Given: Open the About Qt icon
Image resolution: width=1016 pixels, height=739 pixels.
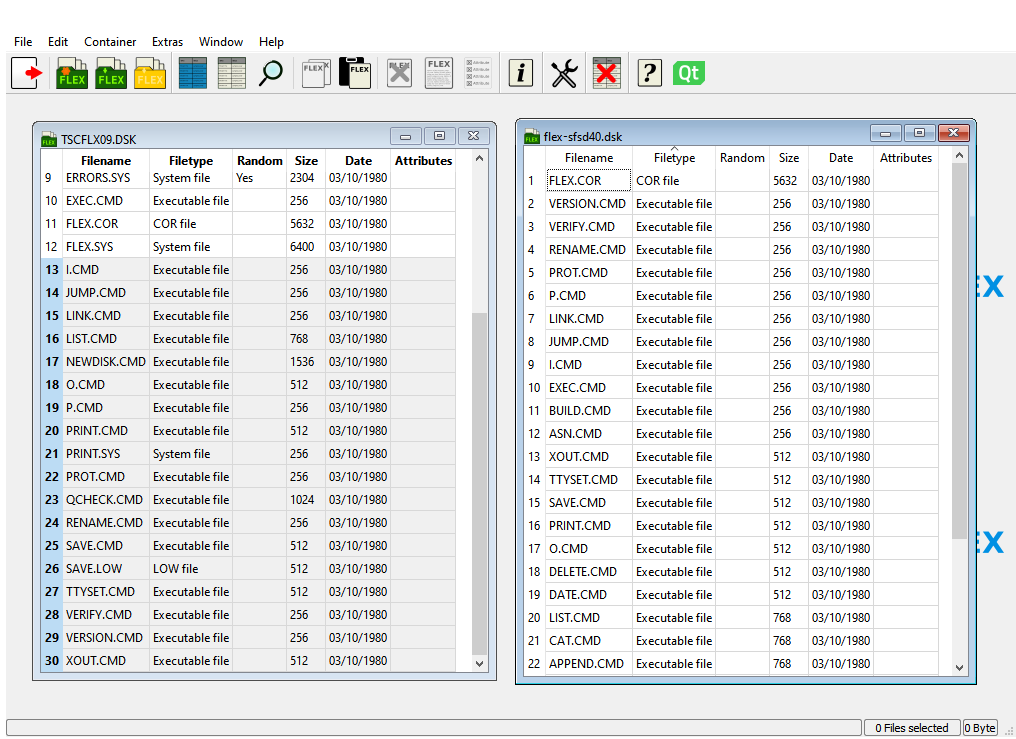Looking at the screenshot, I should [688, 73].
